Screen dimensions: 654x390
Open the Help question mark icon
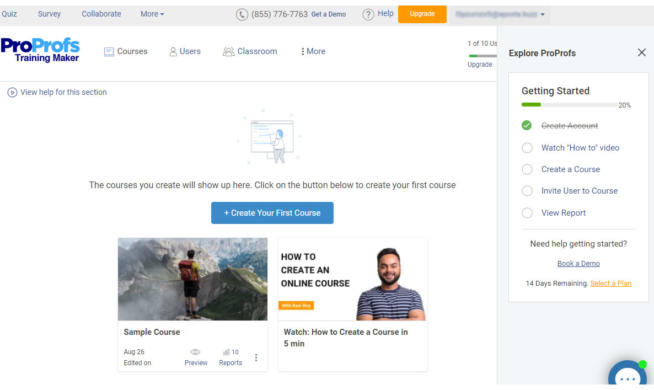point(368,15)
